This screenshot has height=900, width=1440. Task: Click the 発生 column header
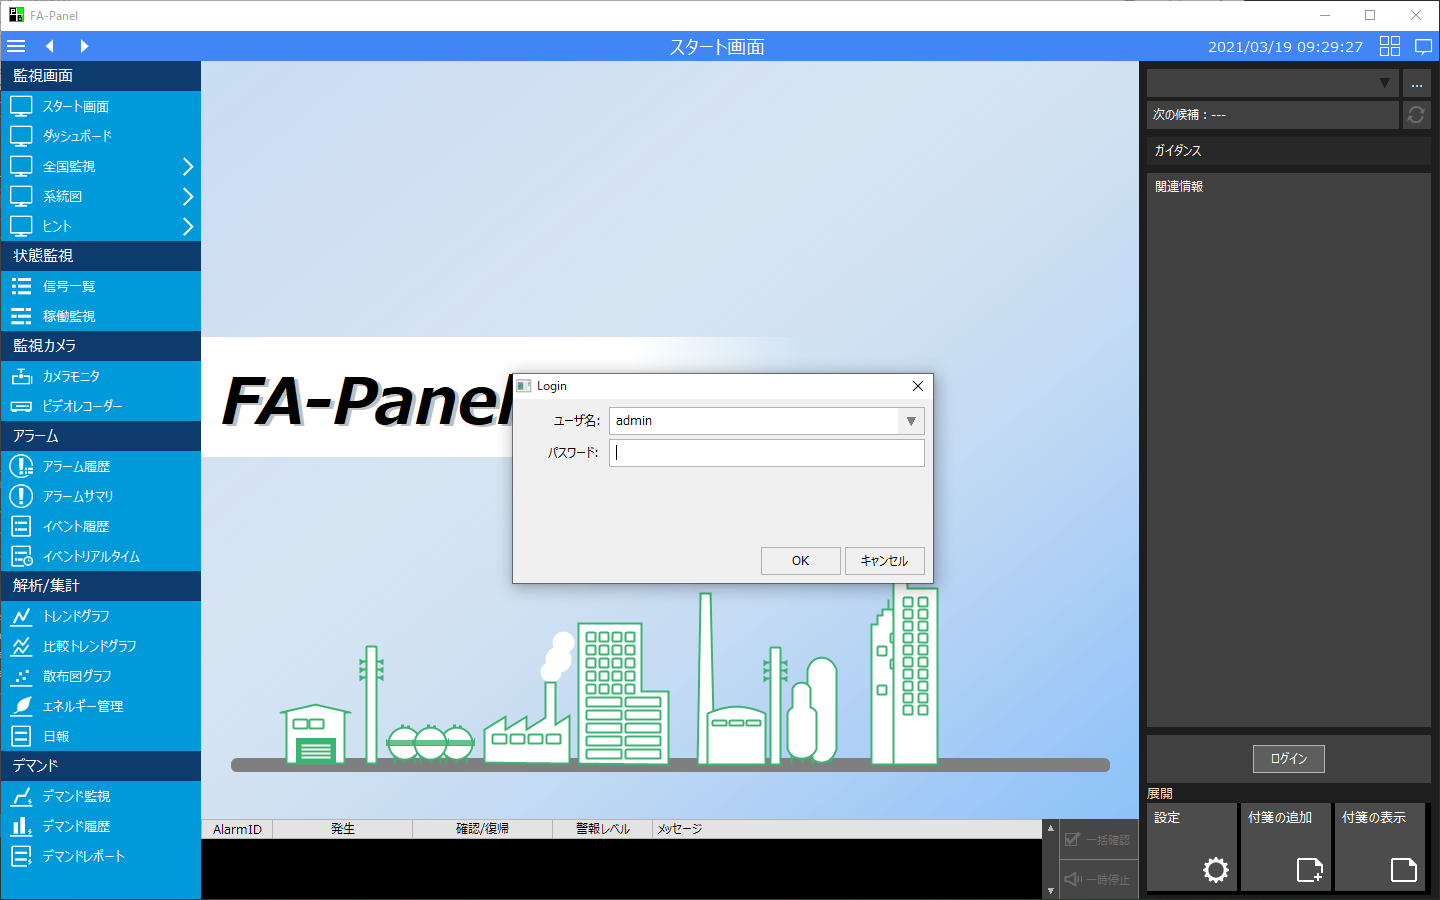coord(343,829)
